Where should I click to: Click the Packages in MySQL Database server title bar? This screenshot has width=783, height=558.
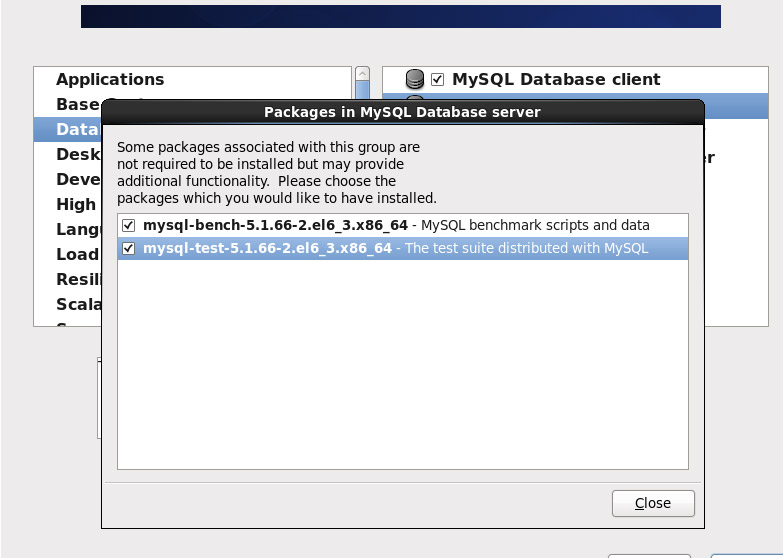[402, 112]
